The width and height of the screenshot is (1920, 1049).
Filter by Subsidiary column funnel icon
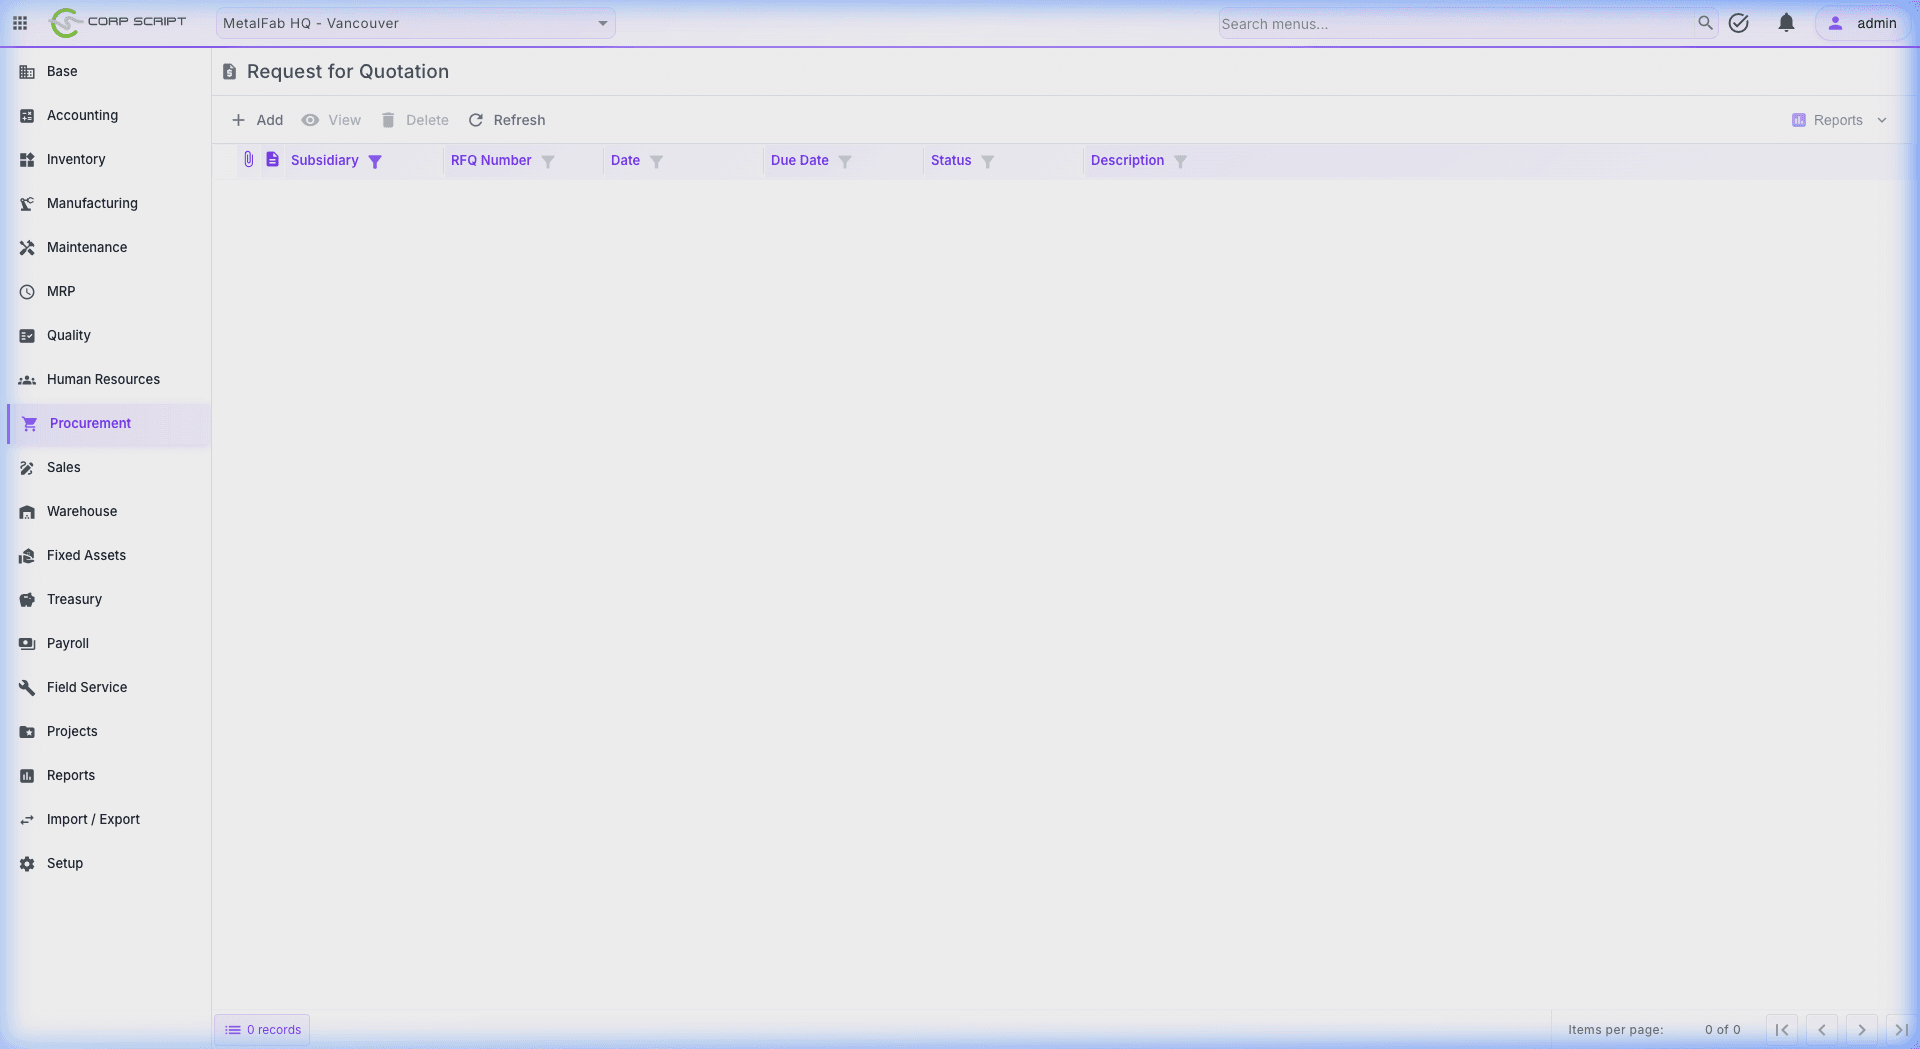pyautogui.click(x=375, y=161)
